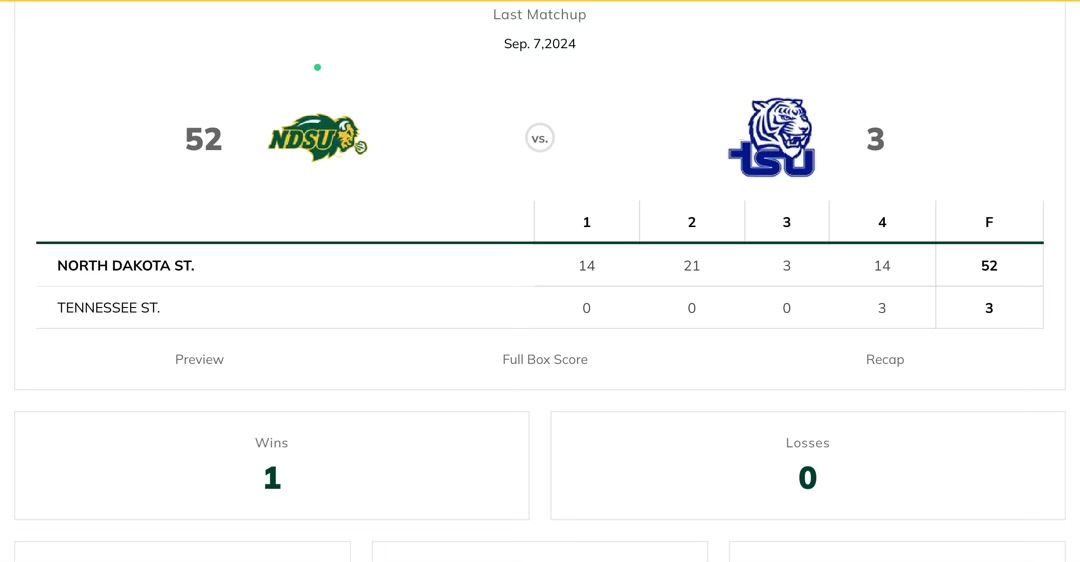This screenshot has width=1080, height=562.
Task: Click the TSU Tigers logo
Action: tap(772, 138)
